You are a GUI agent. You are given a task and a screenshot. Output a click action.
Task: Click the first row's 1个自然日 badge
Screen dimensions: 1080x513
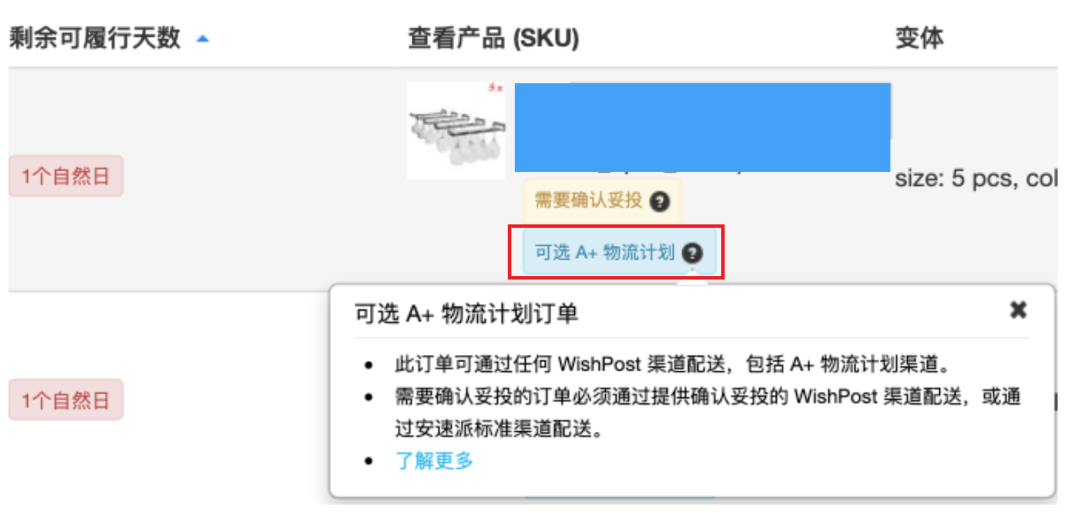(66, 178)
